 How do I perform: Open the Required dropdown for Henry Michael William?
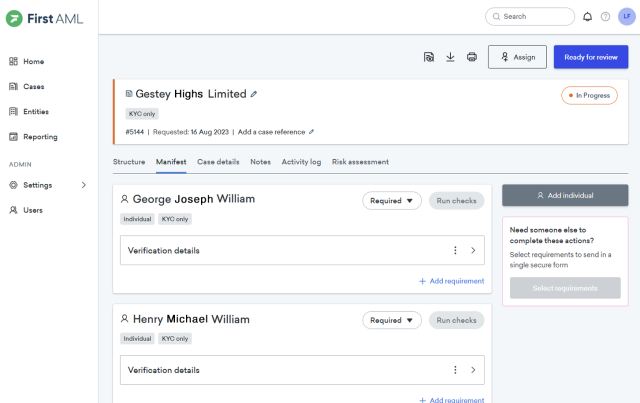(x=391, y=320)
